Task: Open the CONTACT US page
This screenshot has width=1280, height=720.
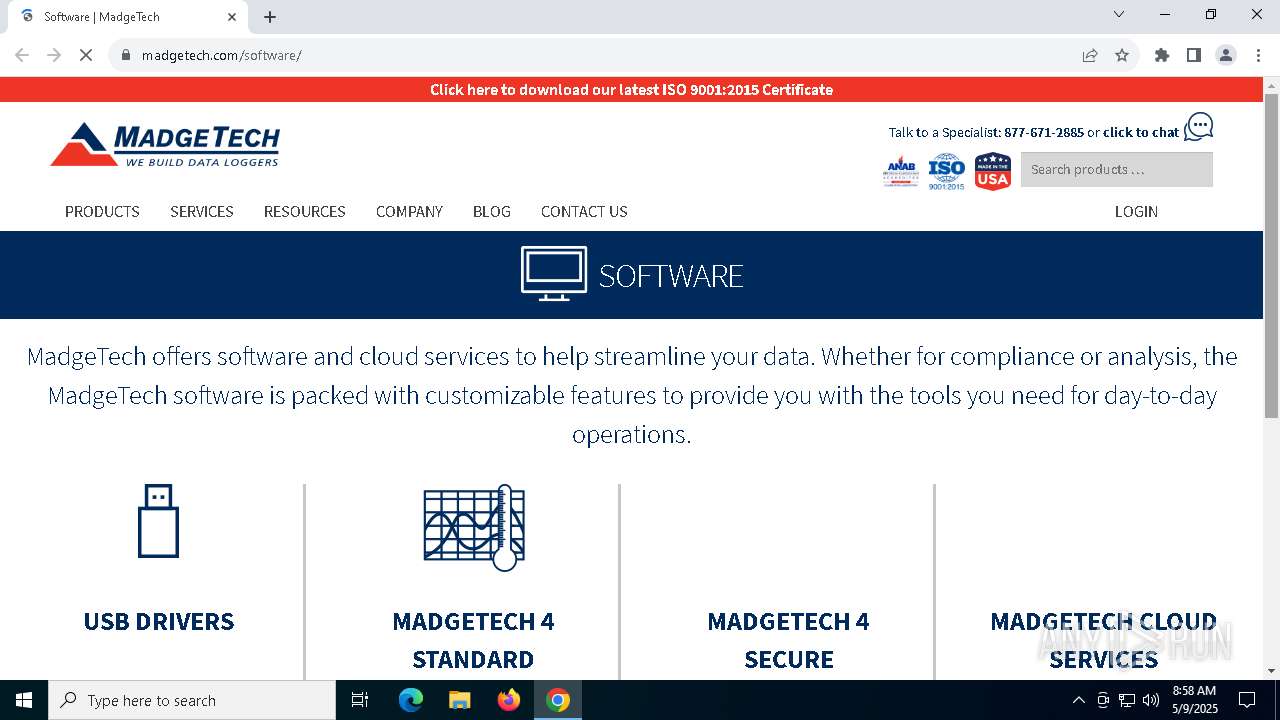Action: 584,212
